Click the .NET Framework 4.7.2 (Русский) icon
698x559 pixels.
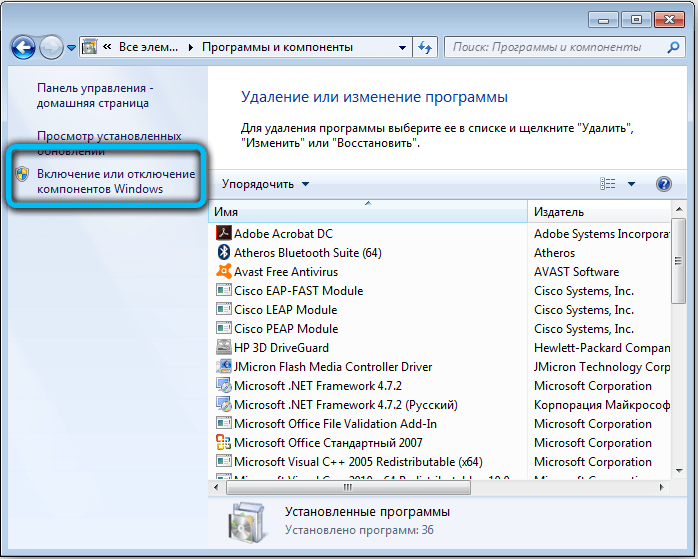(x=223, y=405)
